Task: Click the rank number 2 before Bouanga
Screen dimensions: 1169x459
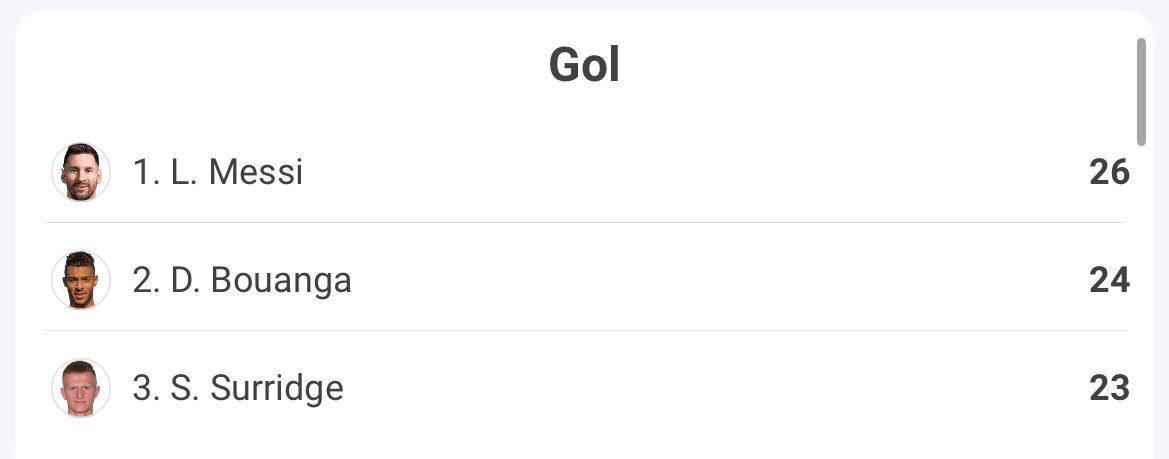Action: tap(145, 280)
